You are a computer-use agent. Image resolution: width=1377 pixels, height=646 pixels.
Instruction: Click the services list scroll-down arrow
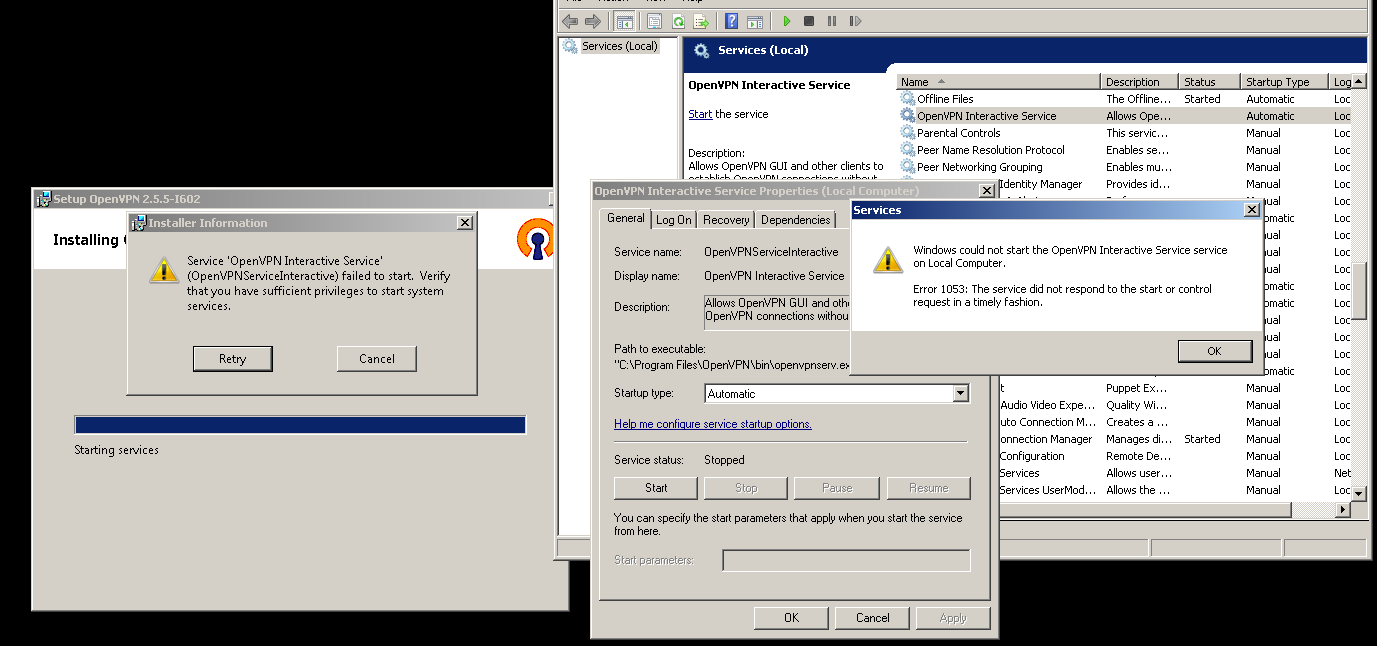tap(1358, 493)
